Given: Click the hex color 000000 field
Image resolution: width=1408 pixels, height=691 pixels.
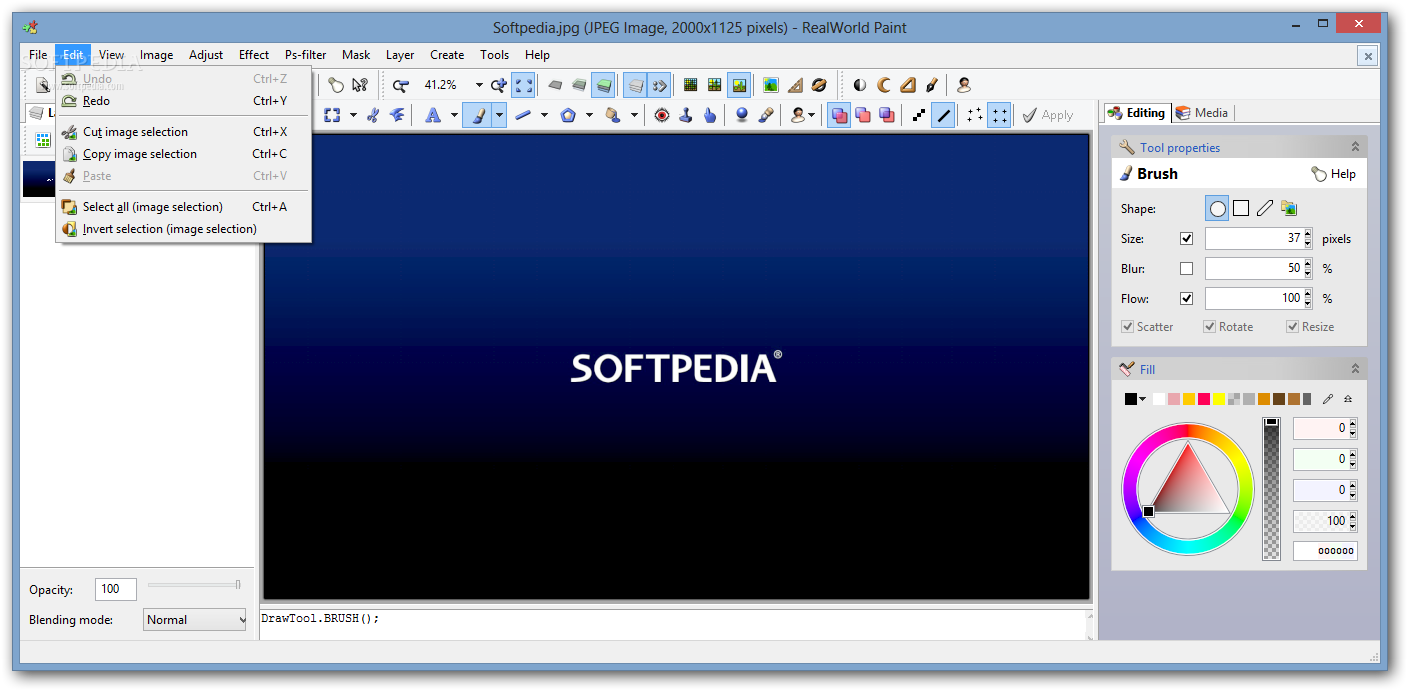Looking at the screenshot, I should click(x=1325, y=551).
